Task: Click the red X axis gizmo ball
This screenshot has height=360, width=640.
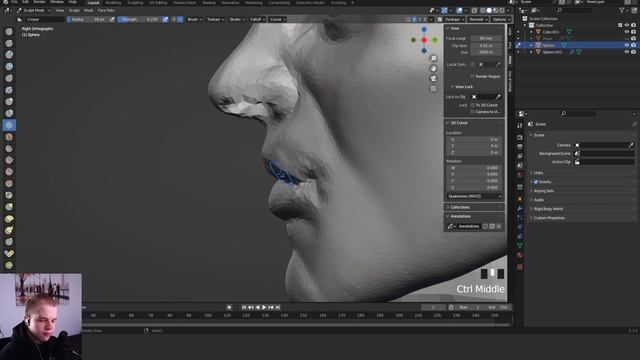Action: (x=424, y=40)
